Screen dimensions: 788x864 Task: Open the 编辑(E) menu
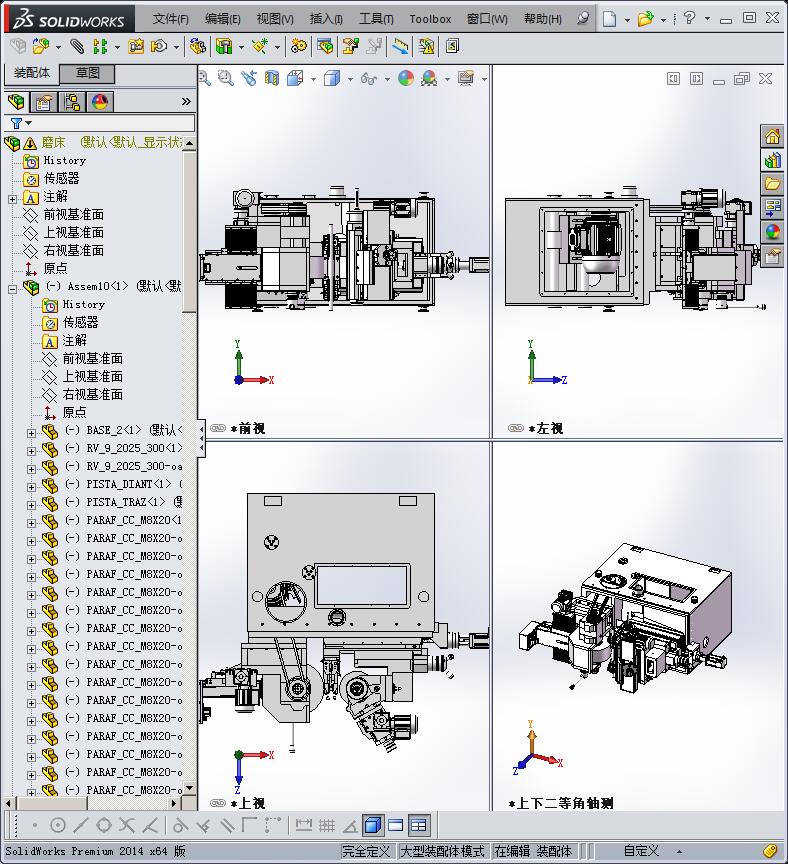click(223, 19)
